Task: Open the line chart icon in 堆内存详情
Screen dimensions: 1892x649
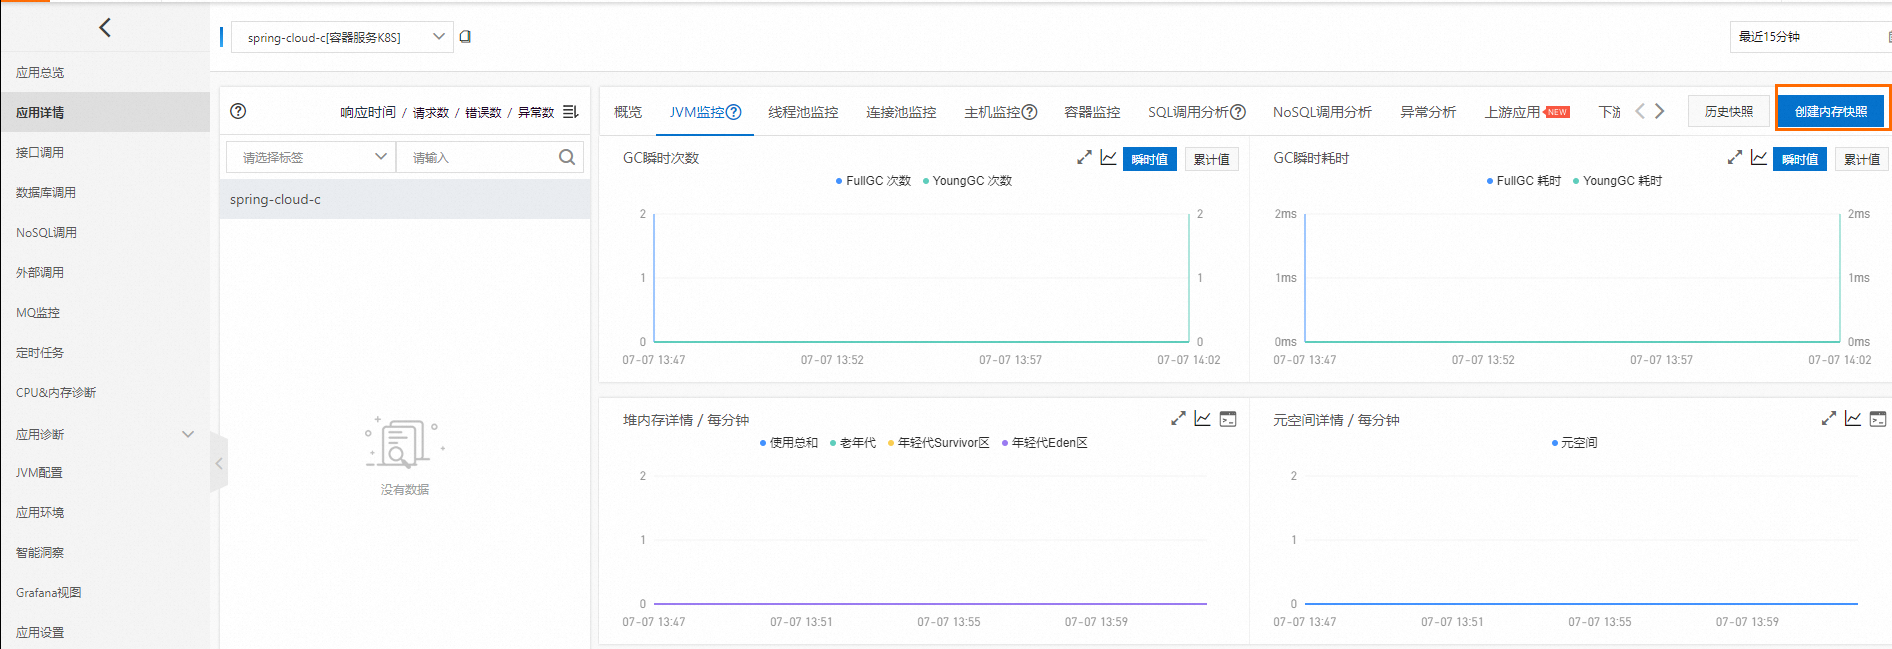Action: (1202, 419)
